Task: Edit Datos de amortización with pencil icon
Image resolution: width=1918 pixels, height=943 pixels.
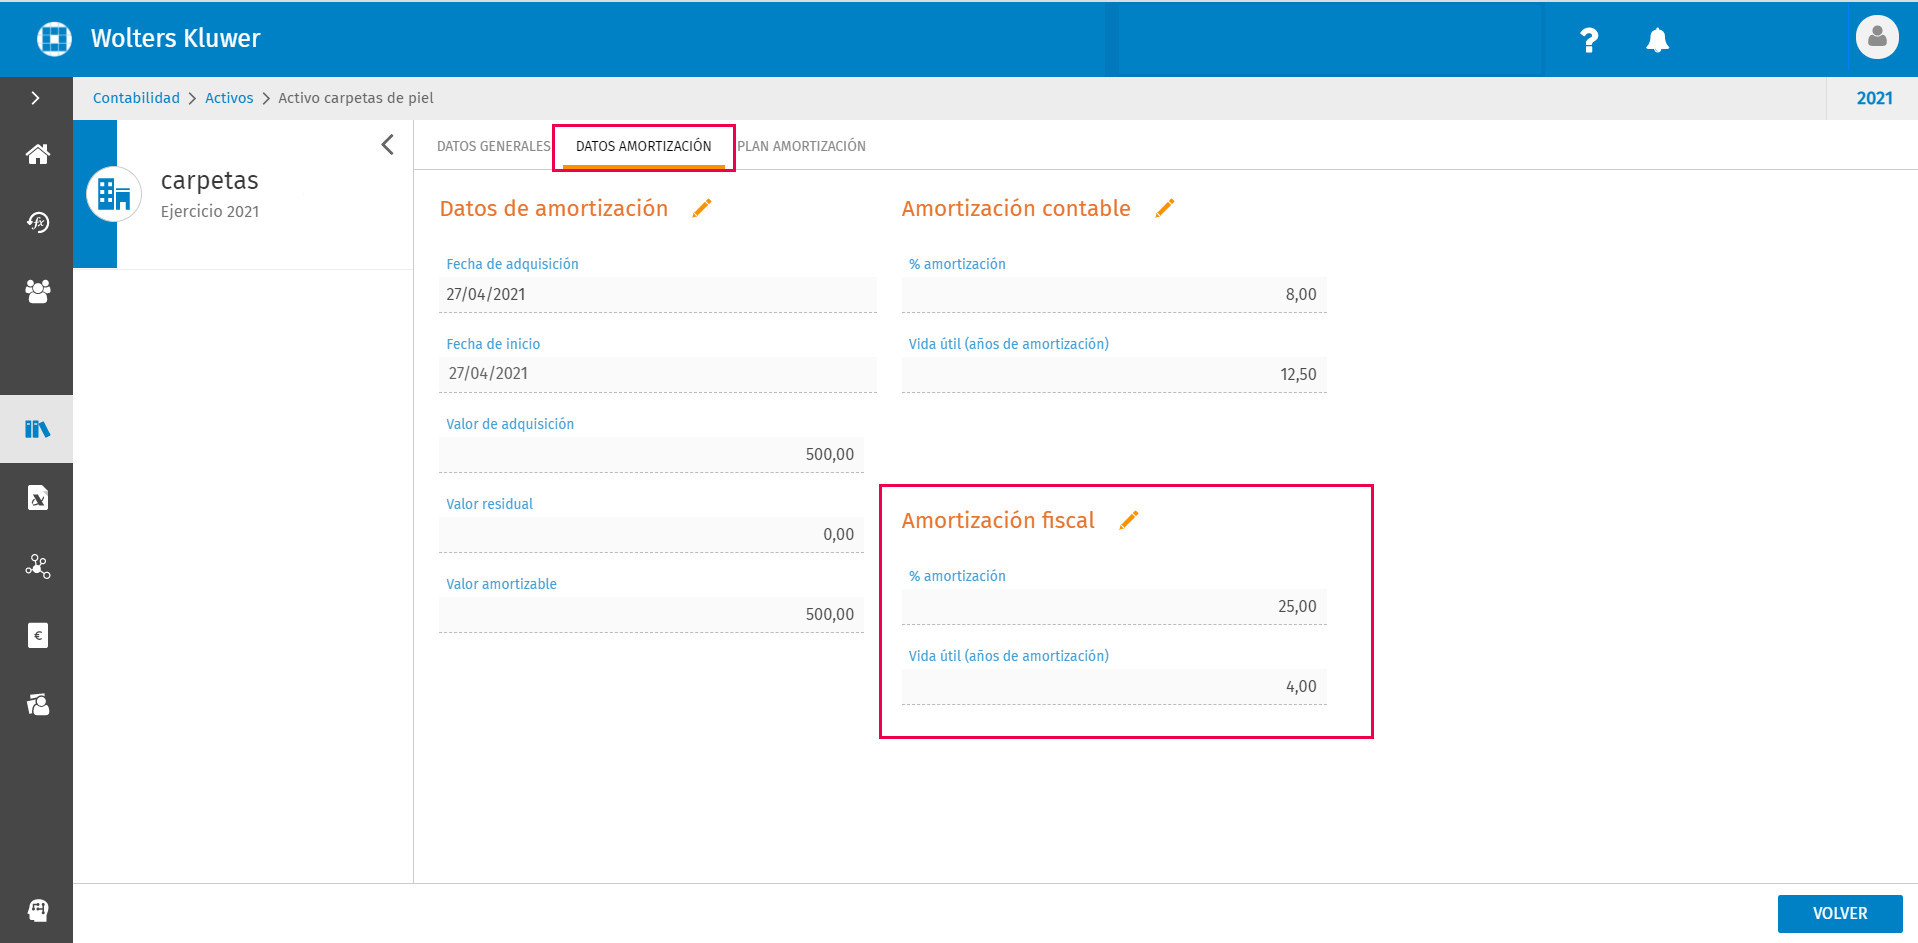Action: 702,208
